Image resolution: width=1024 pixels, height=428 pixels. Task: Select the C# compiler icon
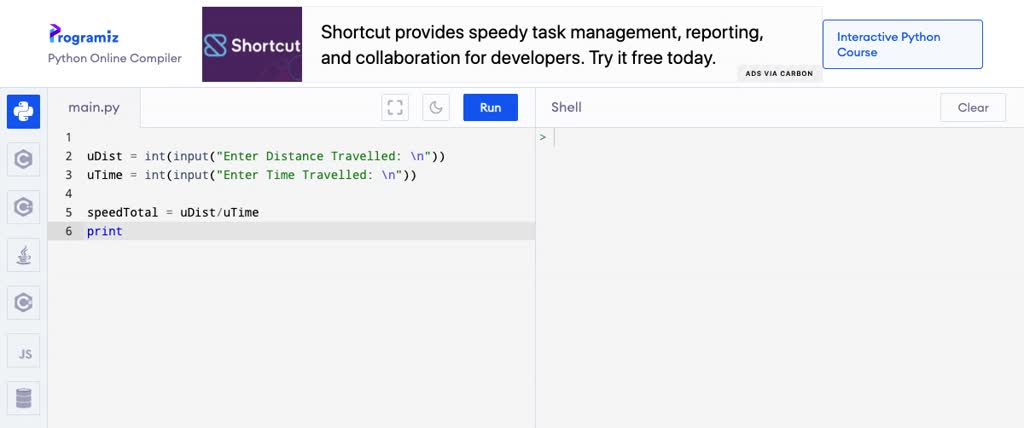tap(24, 303)
